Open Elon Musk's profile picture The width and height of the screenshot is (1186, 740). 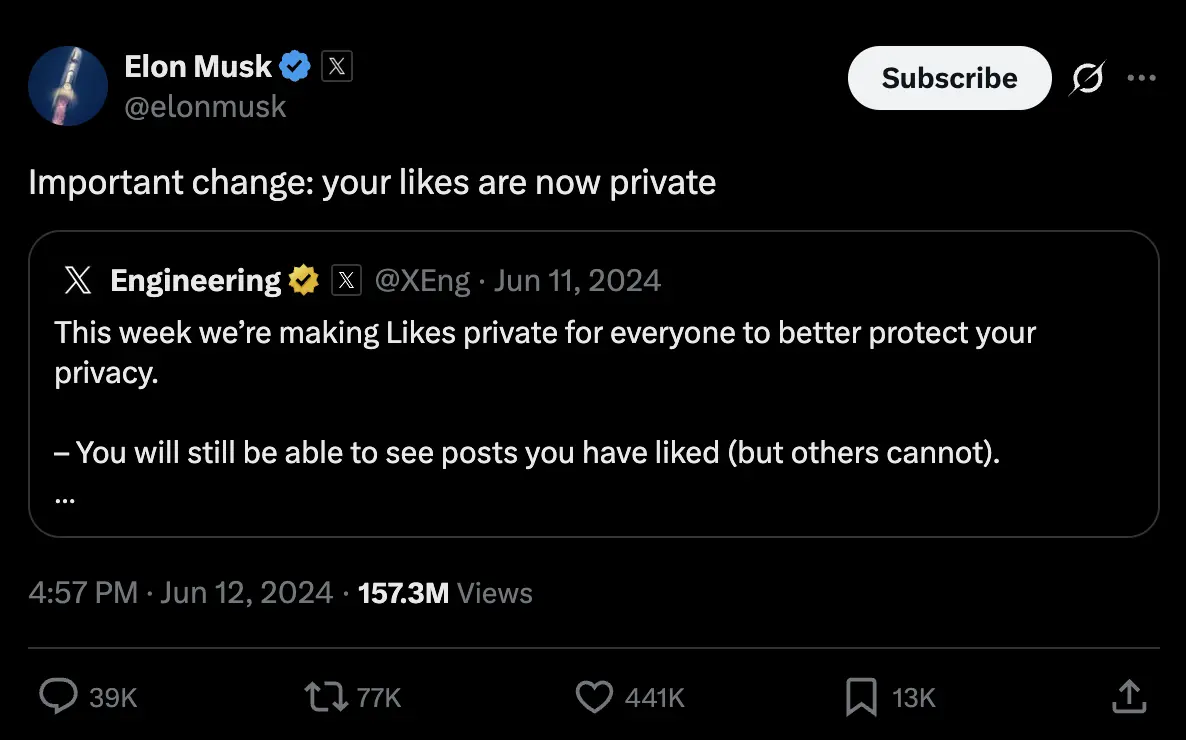[x=68, y=86]
